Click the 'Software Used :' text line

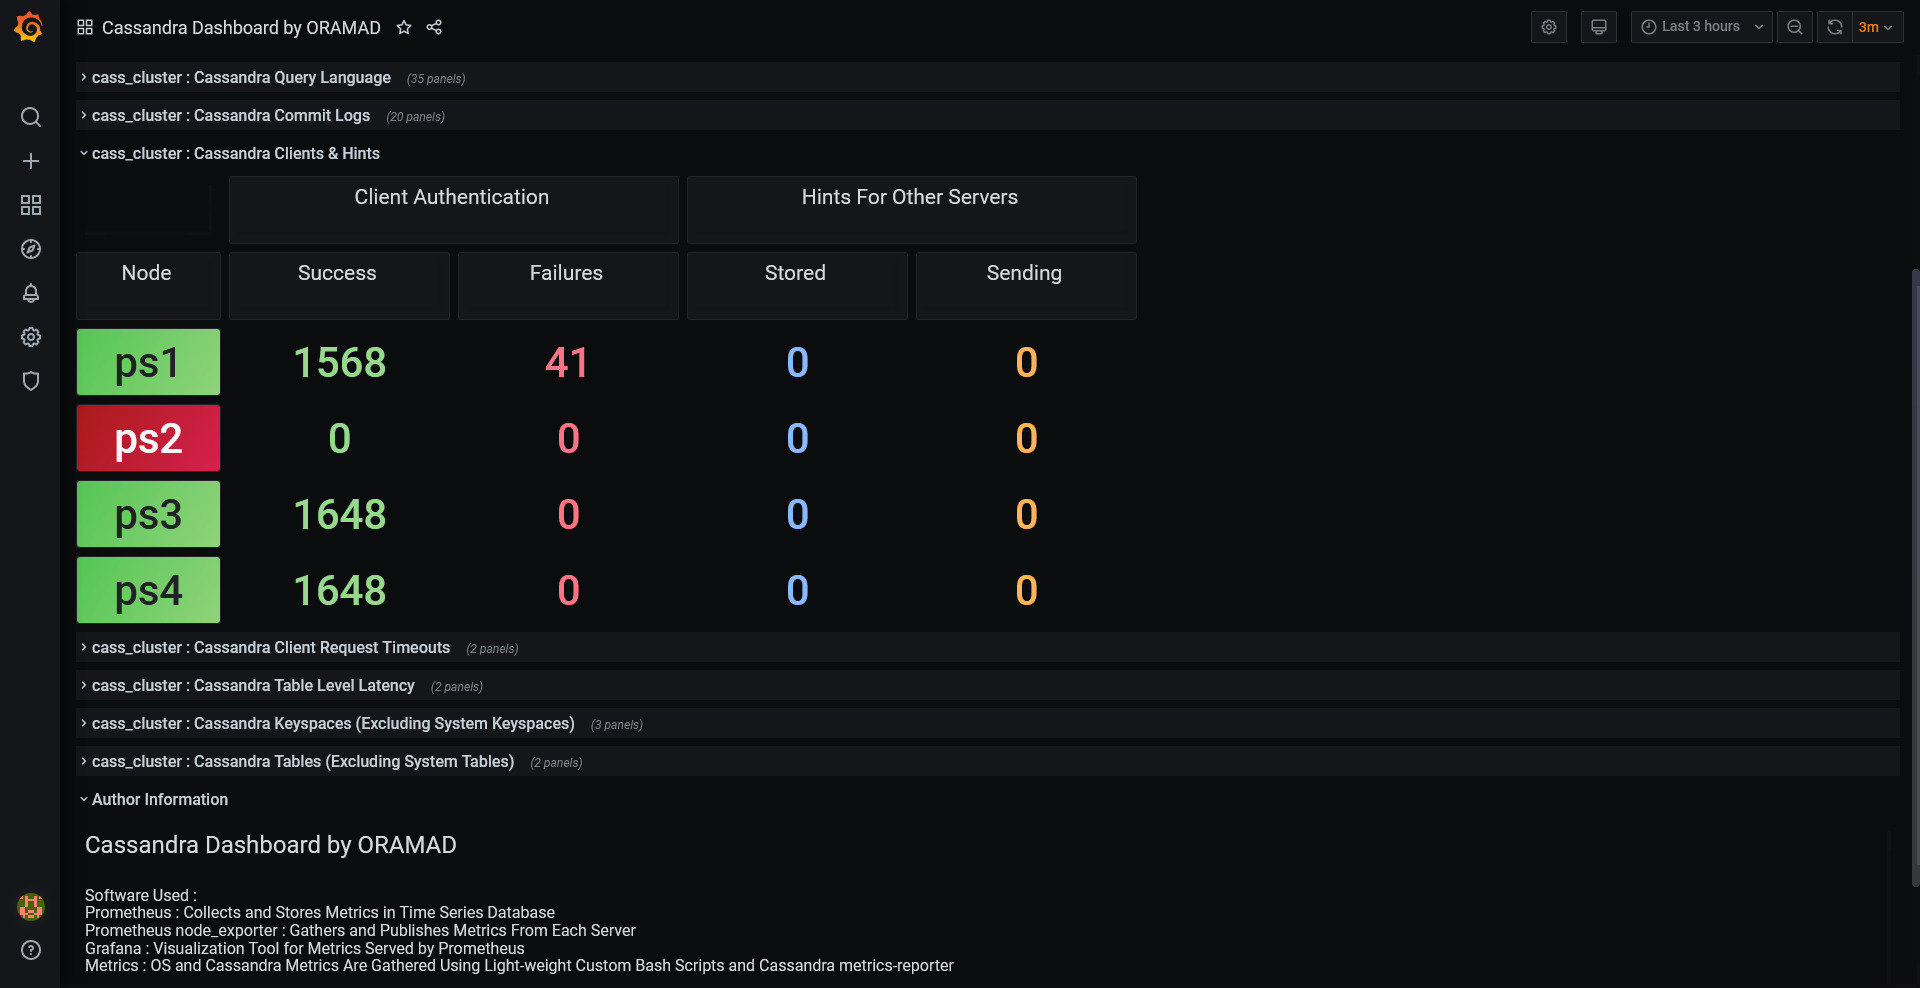141,895
